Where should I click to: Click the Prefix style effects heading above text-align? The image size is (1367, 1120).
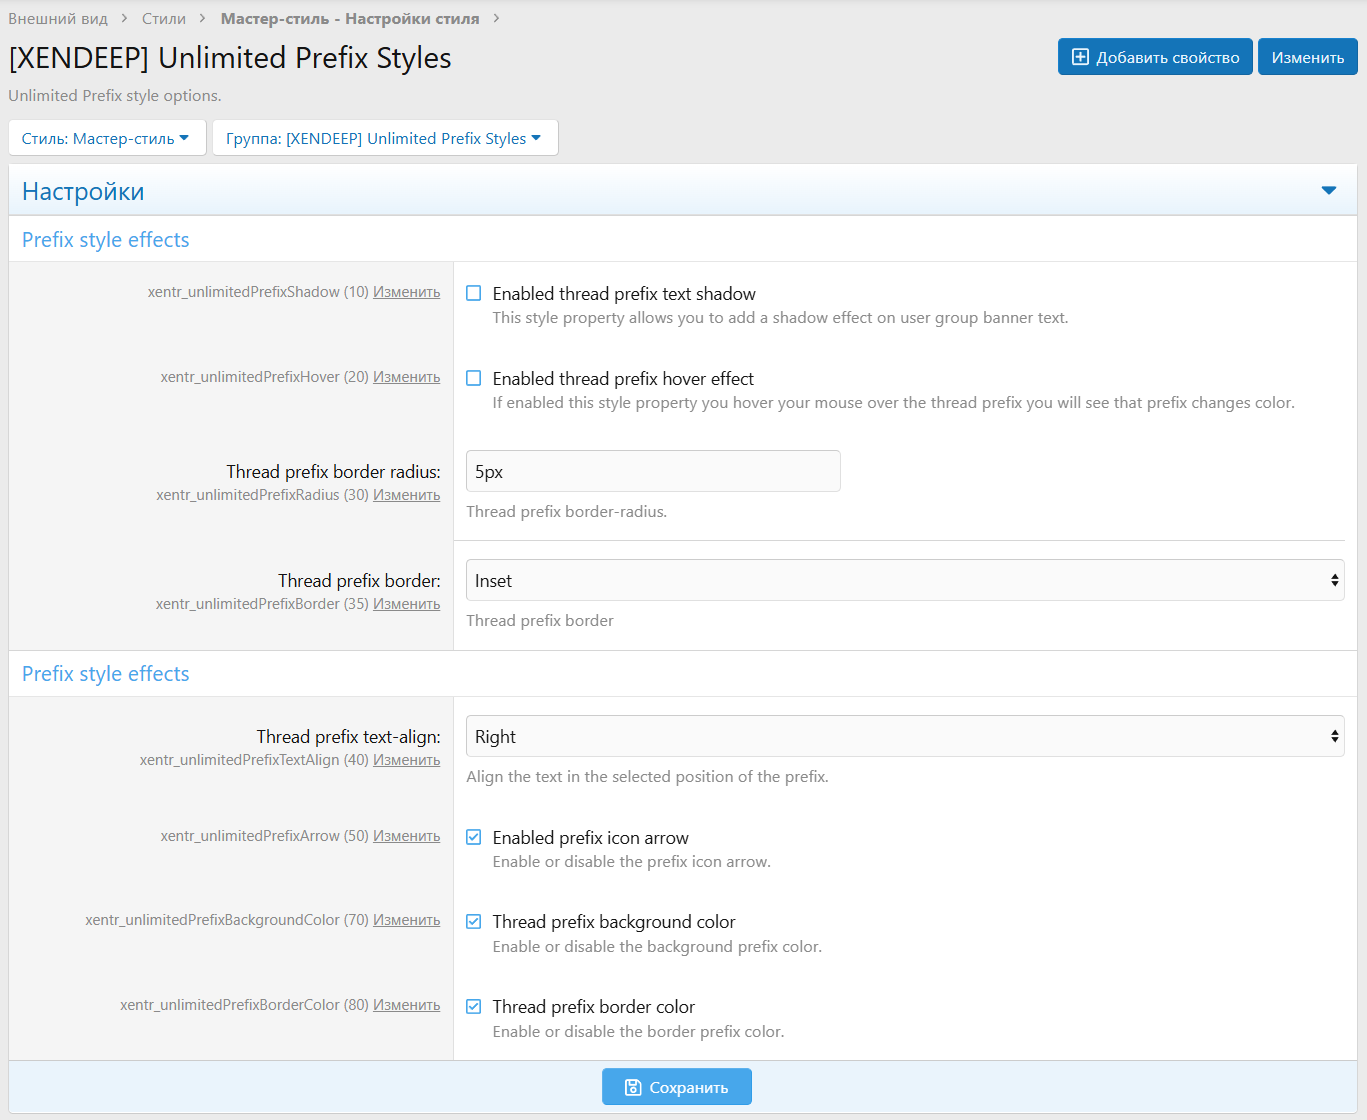(x=106, y=674)
